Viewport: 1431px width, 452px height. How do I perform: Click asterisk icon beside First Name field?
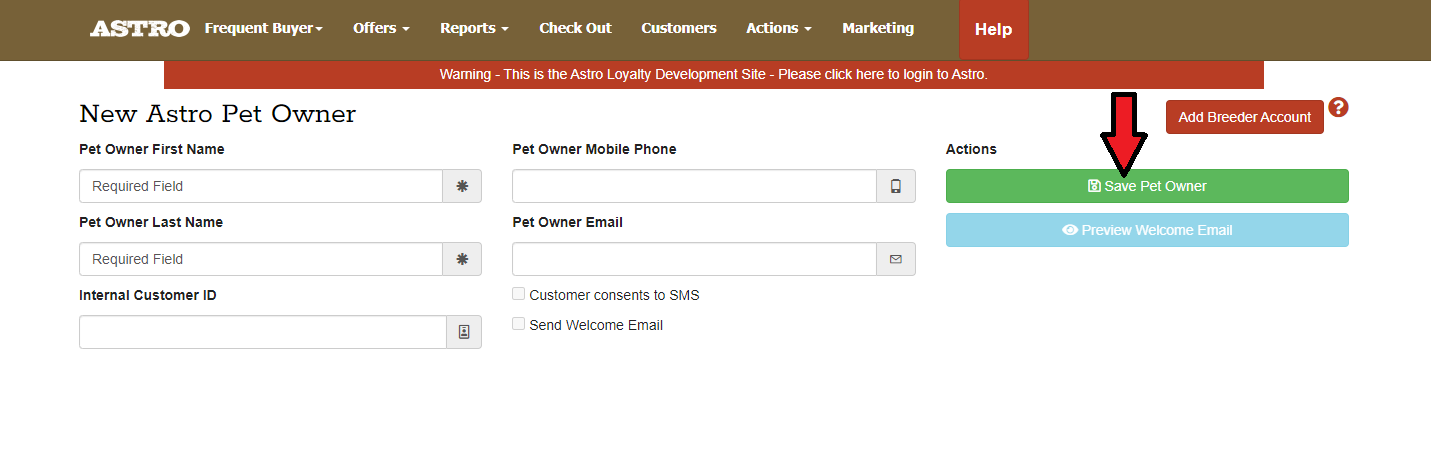point(462,186)
